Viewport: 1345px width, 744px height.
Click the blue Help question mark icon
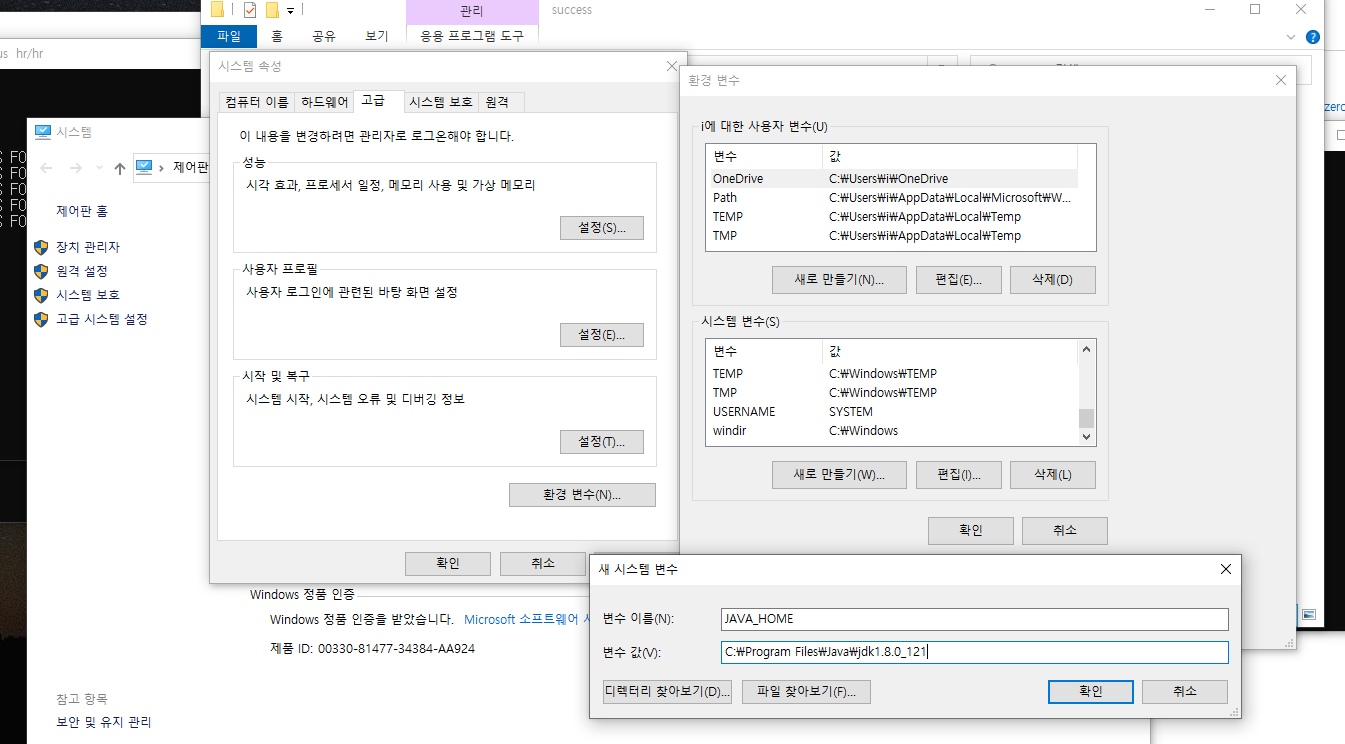(x=1313, y=37)
